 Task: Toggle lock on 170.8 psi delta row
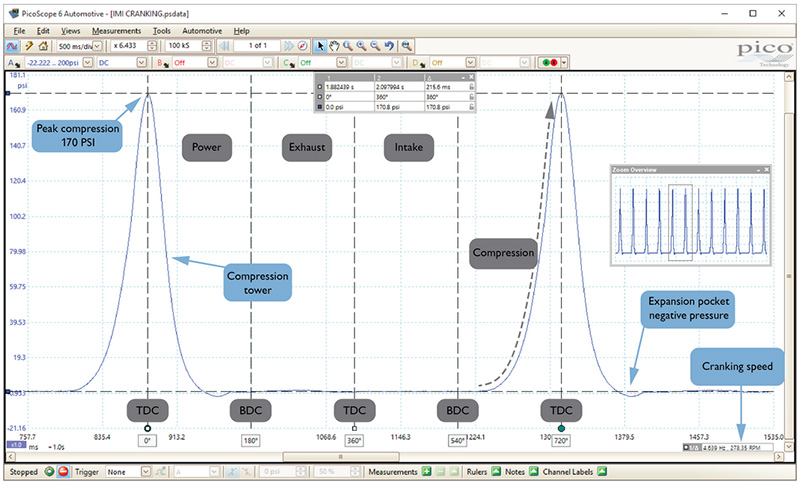click(471, 107)
